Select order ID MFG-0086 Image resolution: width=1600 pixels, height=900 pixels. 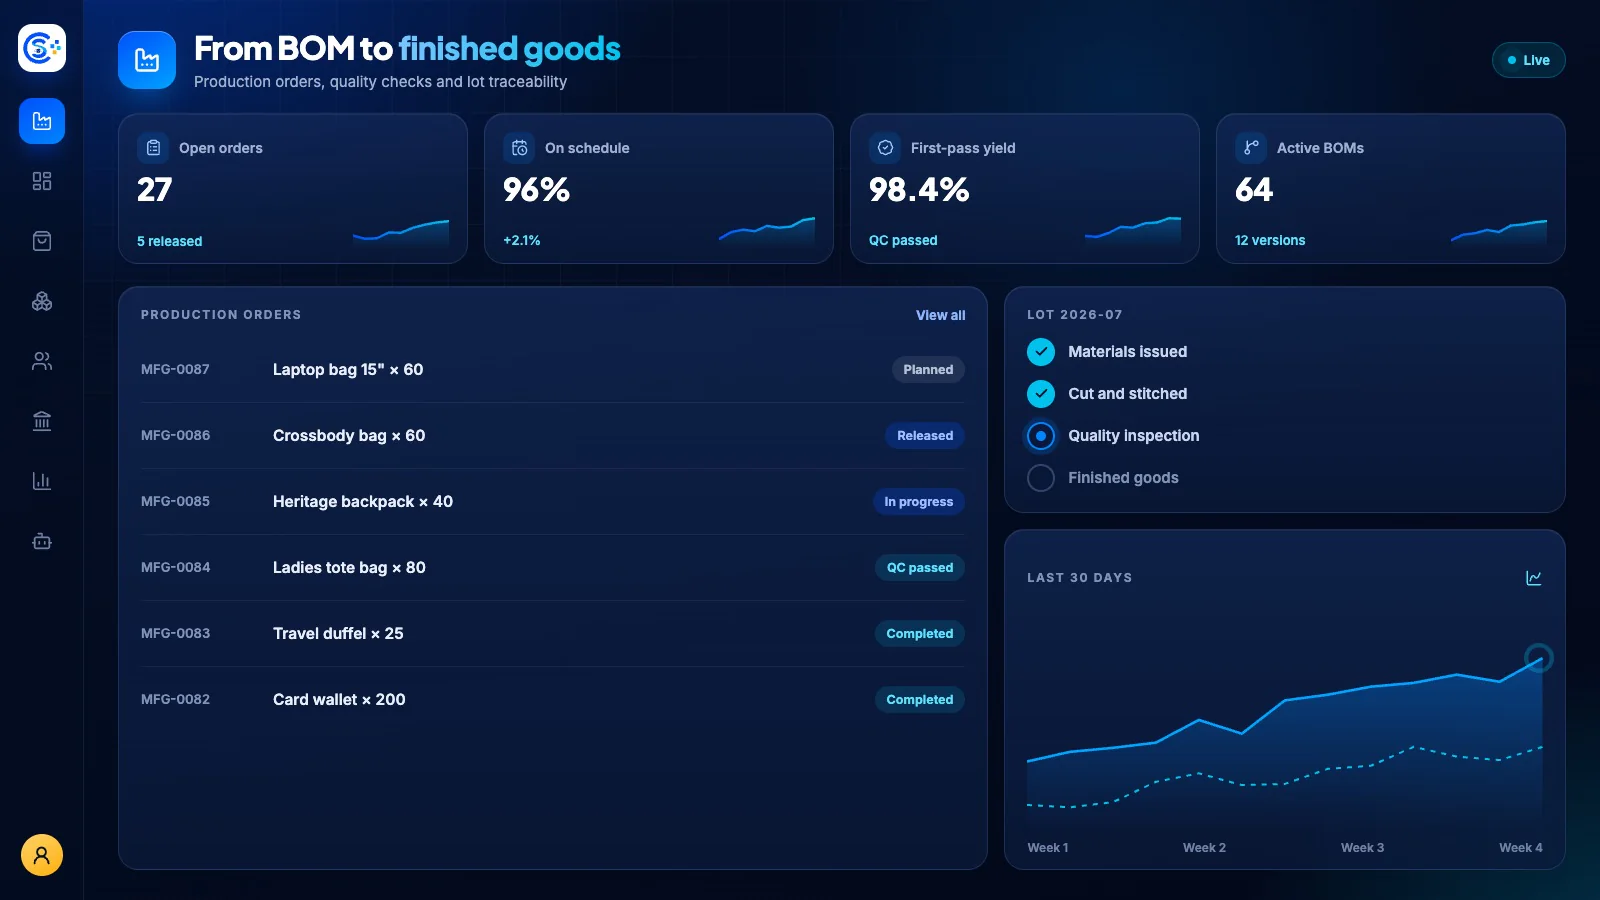(x=175, y=435)
